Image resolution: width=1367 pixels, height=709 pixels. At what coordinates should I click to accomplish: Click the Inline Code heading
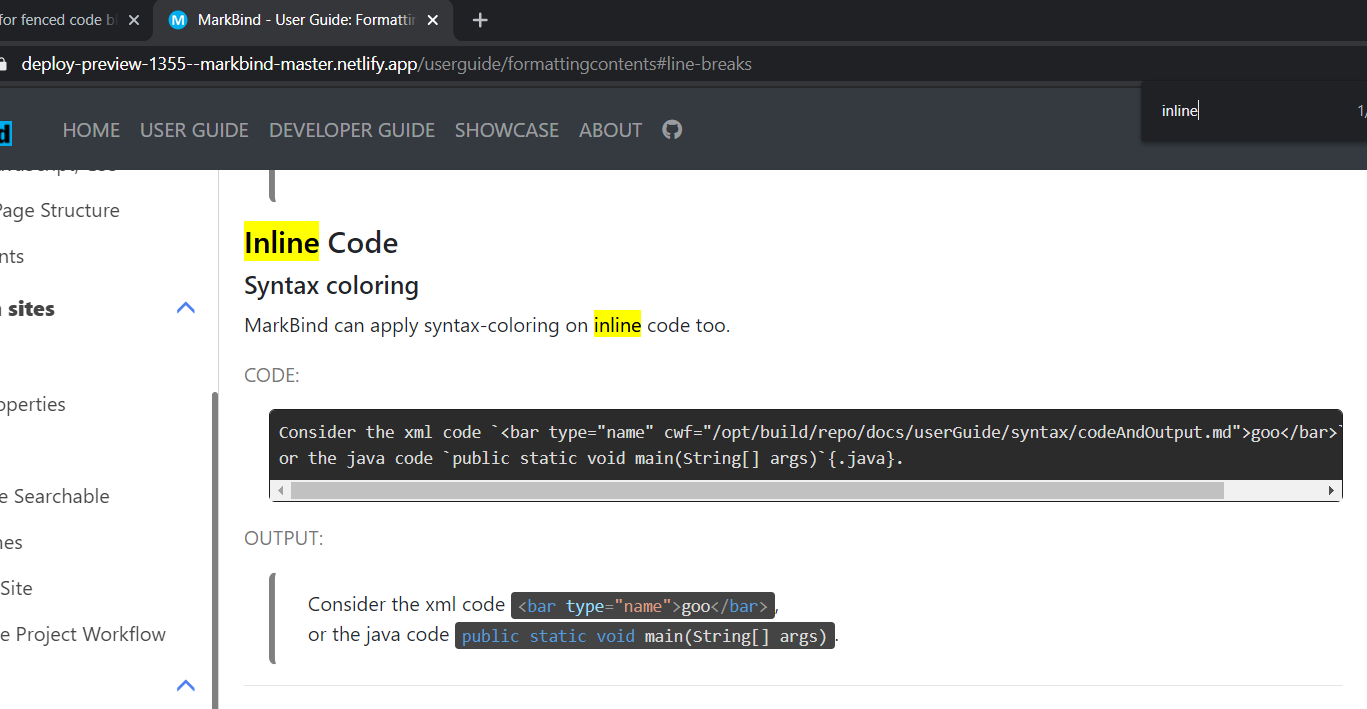click(x=321, y=242)
